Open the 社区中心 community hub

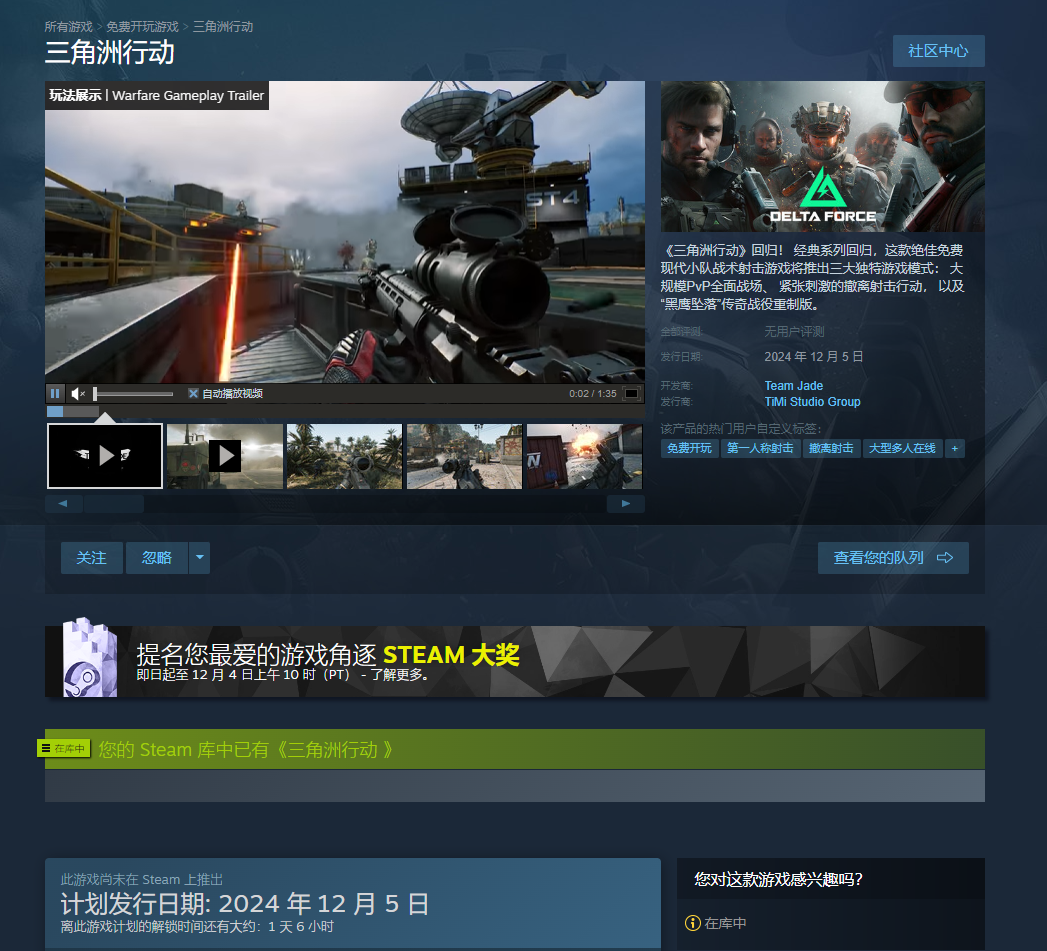click(x=938, y=51)
